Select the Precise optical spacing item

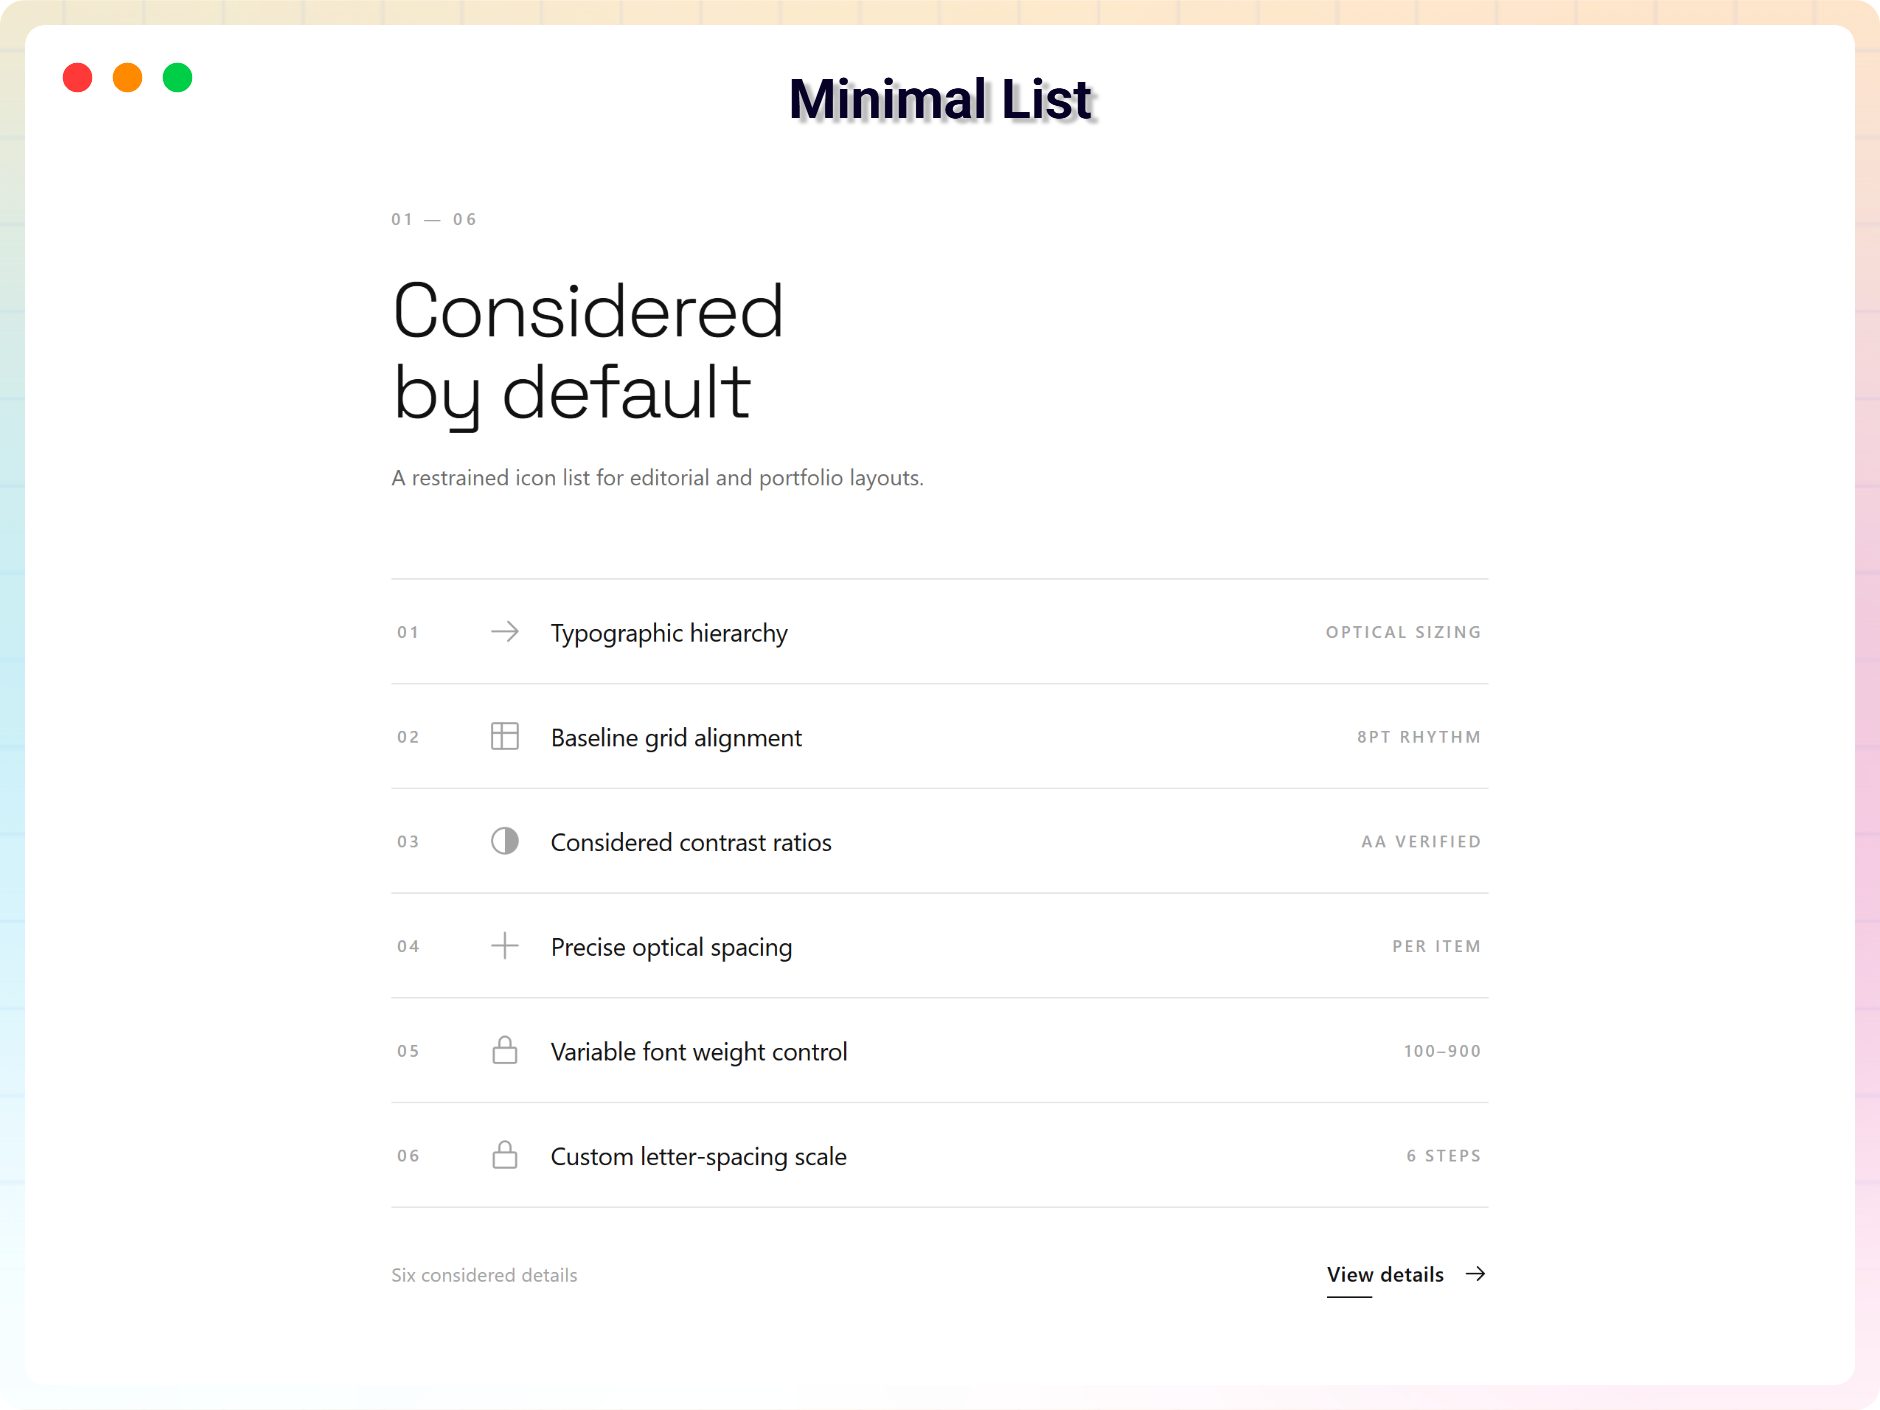click(940, 946)
